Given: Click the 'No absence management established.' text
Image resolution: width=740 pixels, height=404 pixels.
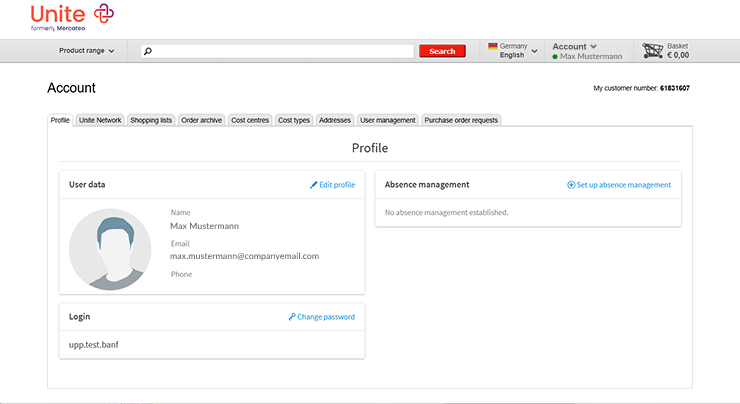Looking at the screenshot, I should (446, 212).
